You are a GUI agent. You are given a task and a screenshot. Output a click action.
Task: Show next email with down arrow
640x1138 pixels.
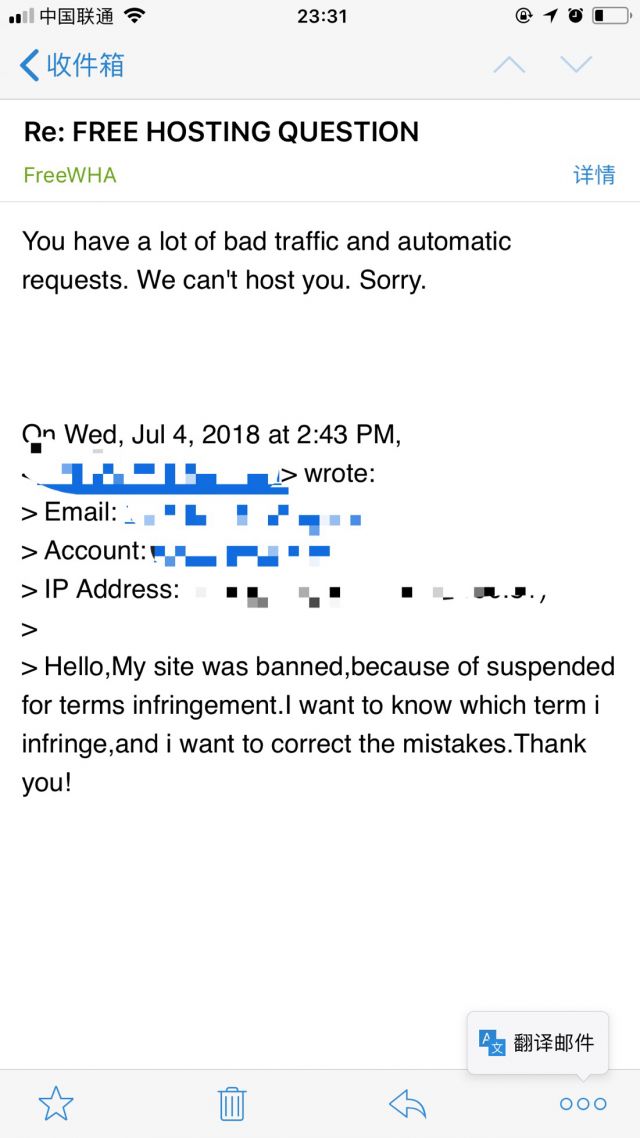point(576,65)
